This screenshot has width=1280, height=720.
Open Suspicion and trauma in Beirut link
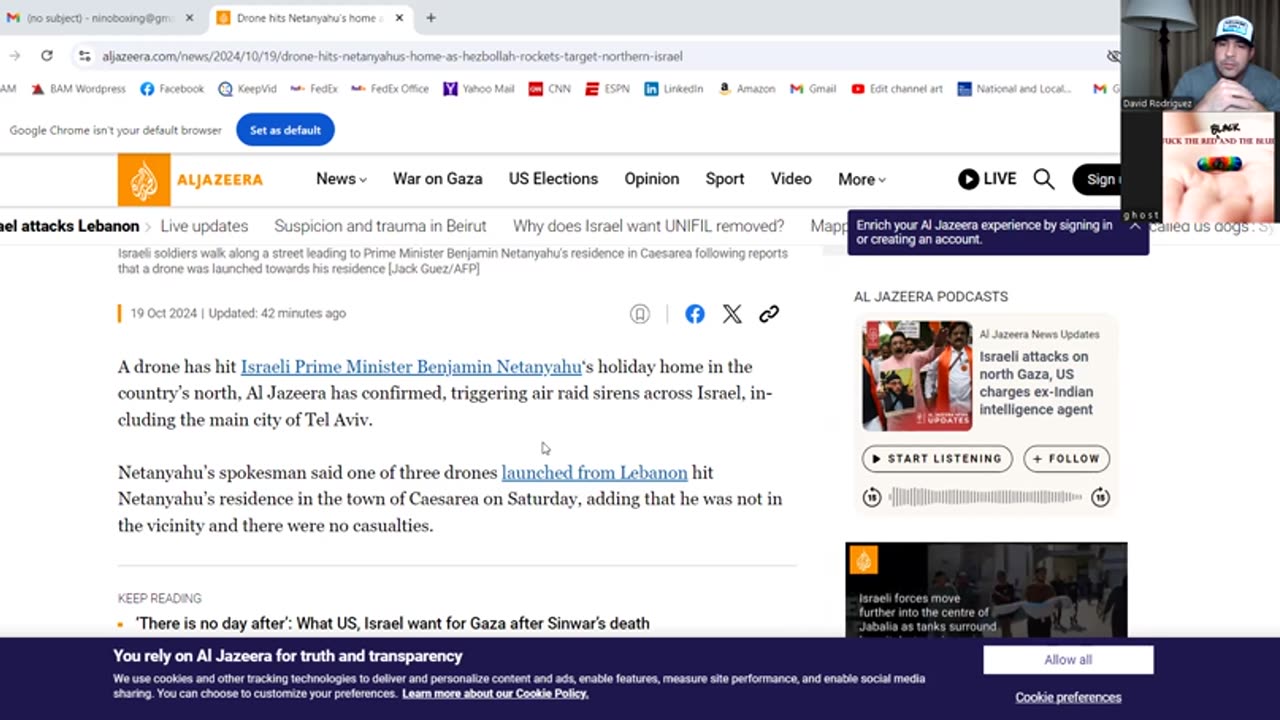pos(380,226)
